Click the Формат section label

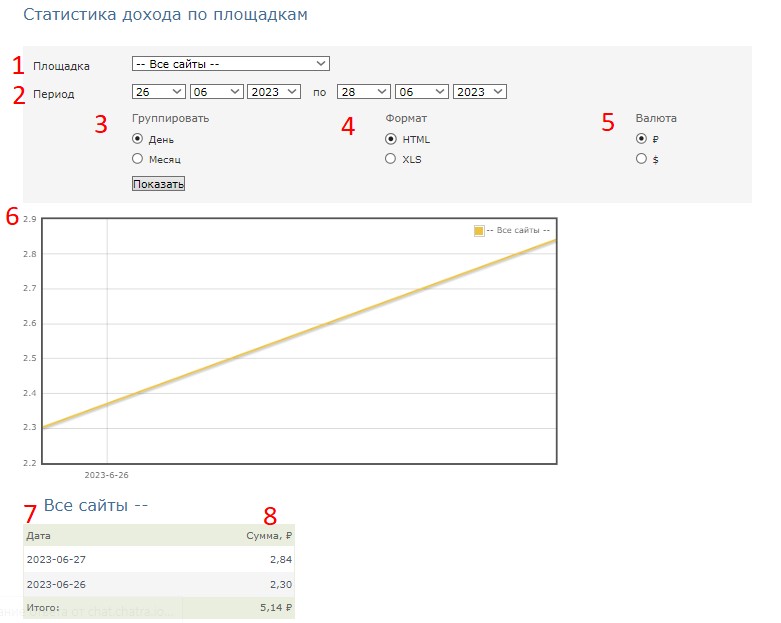click(x=406, y=119)
